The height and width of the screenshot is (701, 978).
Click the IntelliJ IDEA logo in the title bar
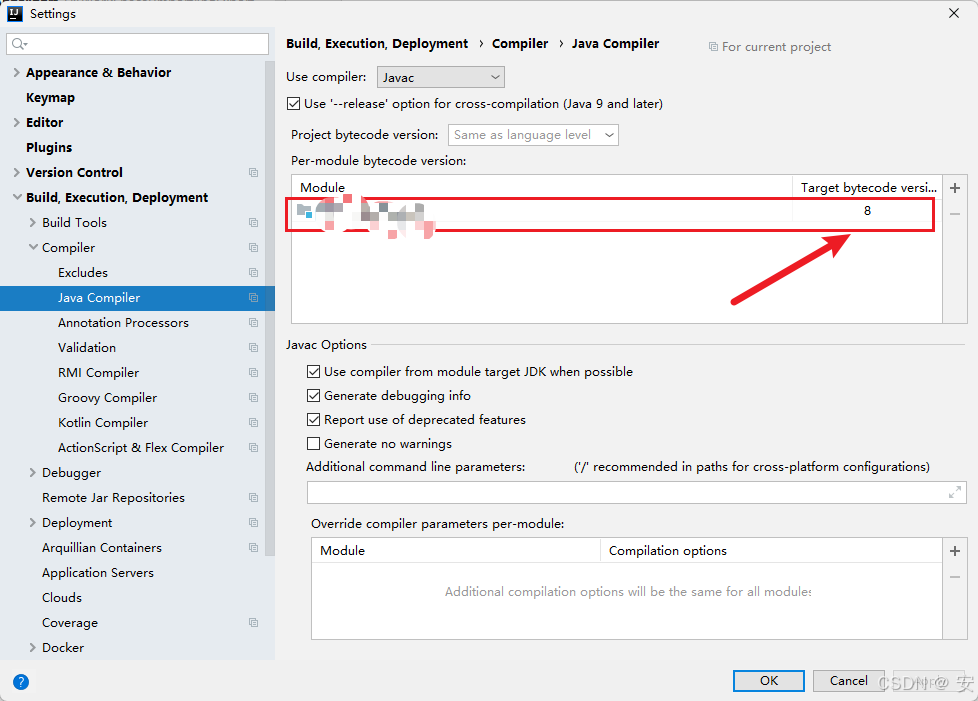[13, 13]
